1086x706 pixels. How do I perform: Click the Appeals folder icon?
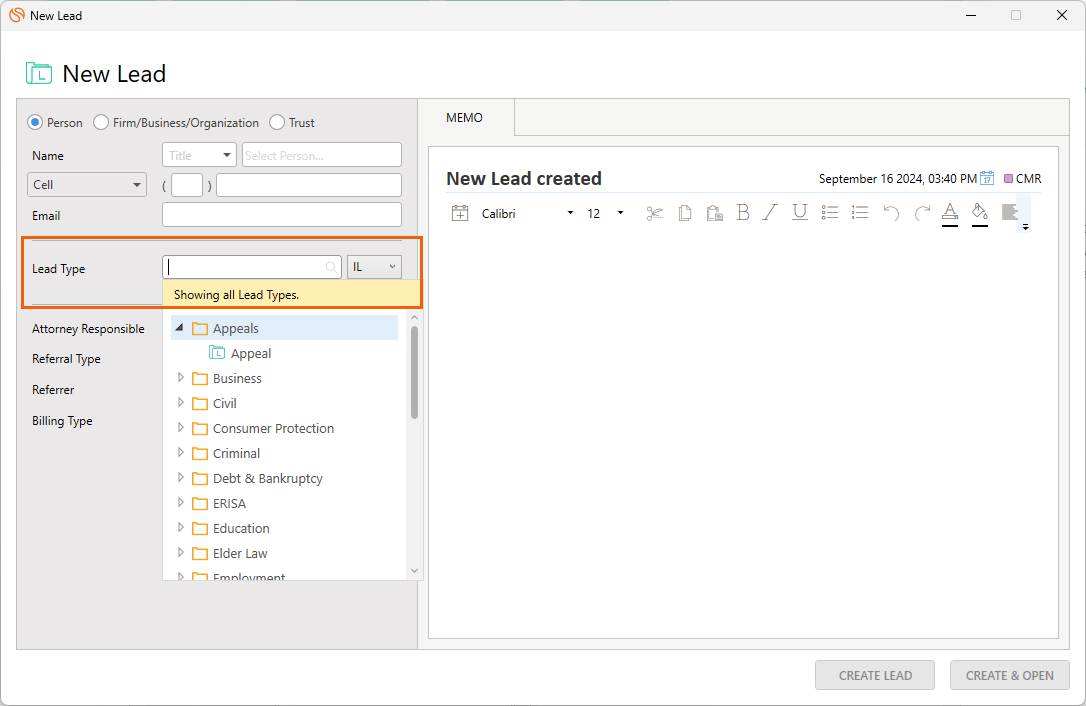tap(200, 328)
